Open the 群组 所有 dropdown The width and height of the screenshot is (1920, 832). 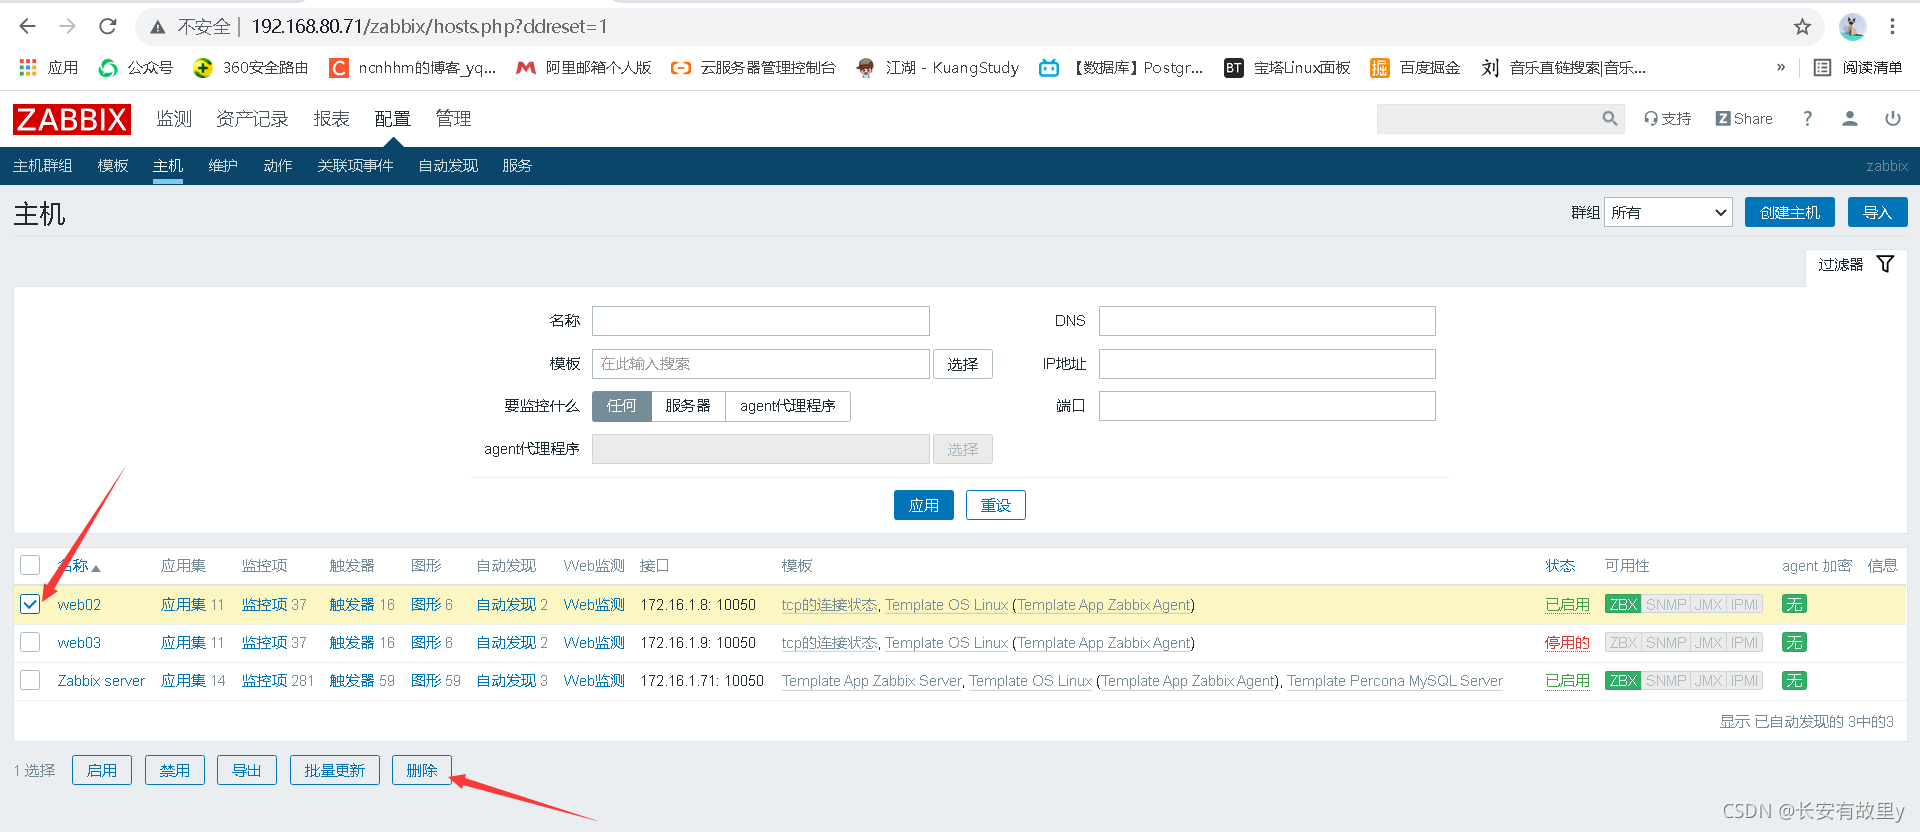coord(1668,212)
